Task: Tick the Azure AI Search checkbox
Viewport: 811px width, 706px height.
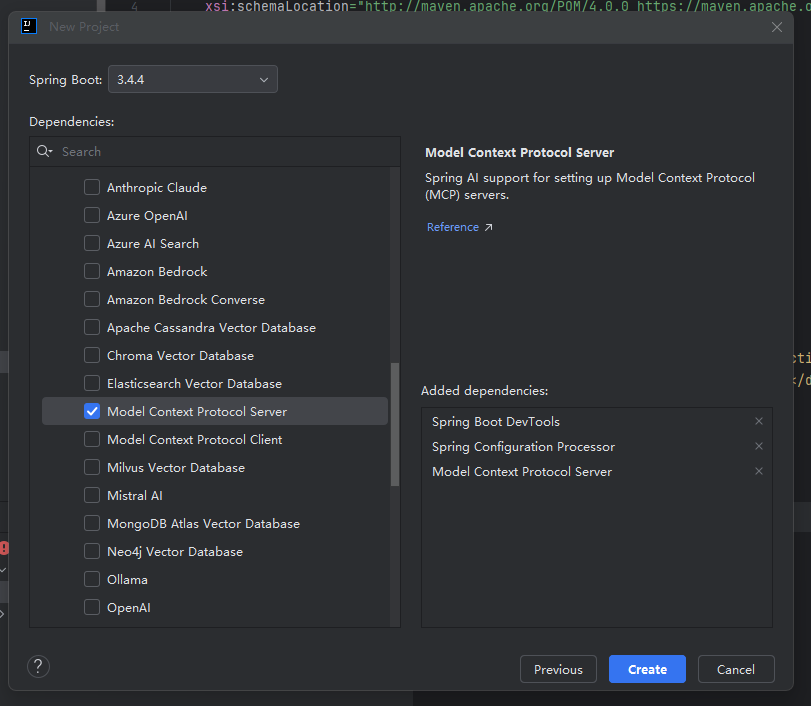Action: click(92, 243)
